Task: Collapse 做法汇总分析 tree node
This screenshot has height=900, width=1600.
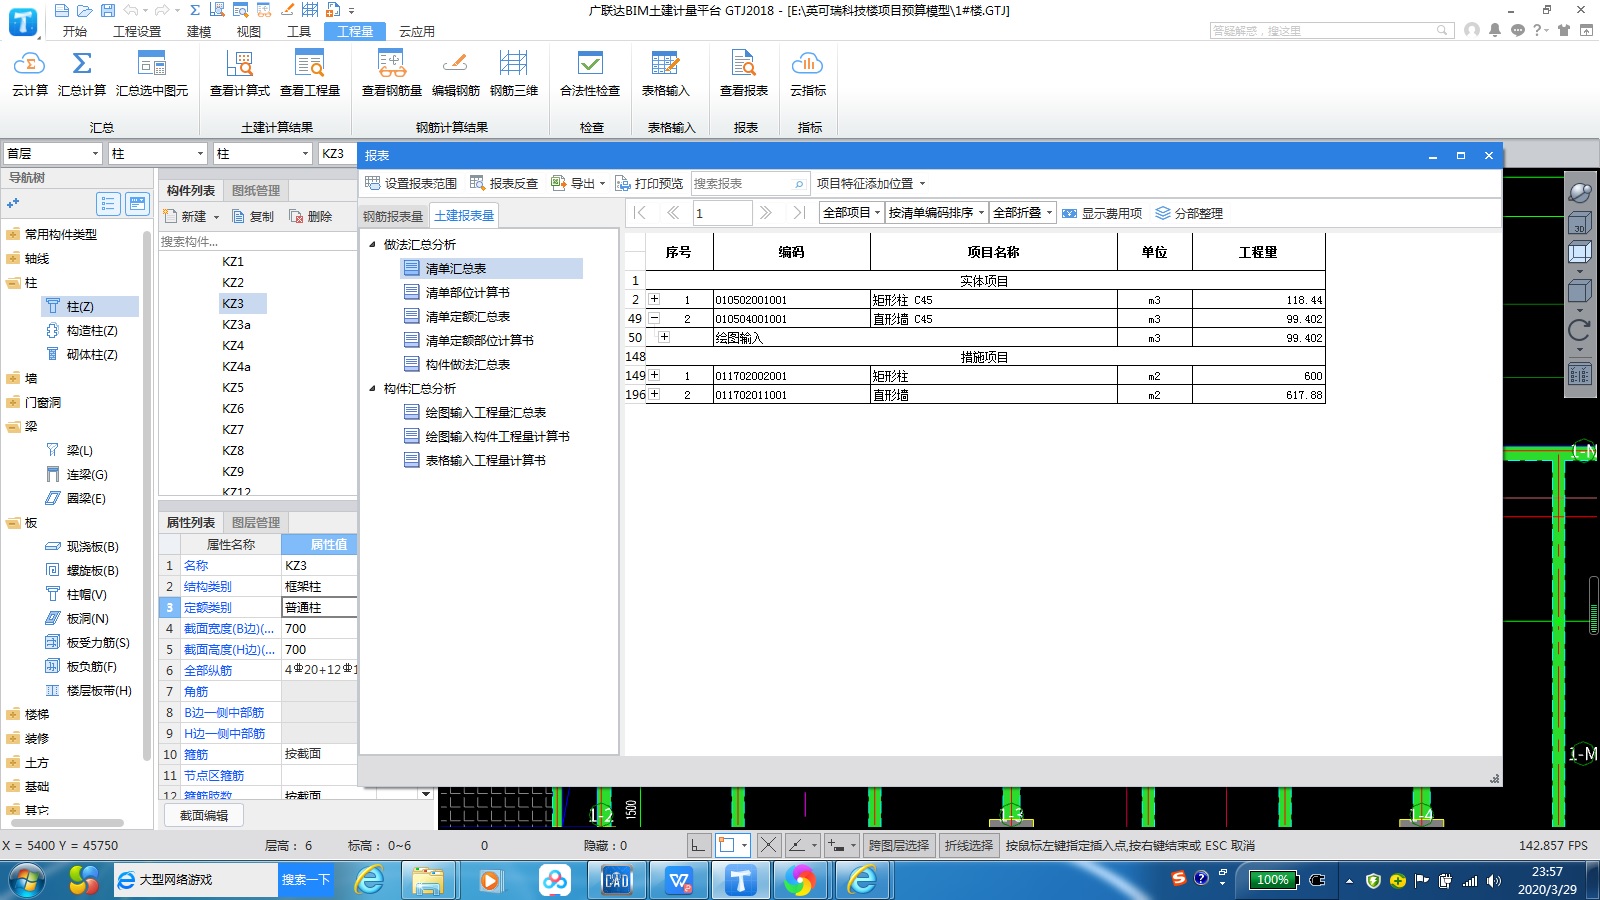Action: [x=372, y=244]
